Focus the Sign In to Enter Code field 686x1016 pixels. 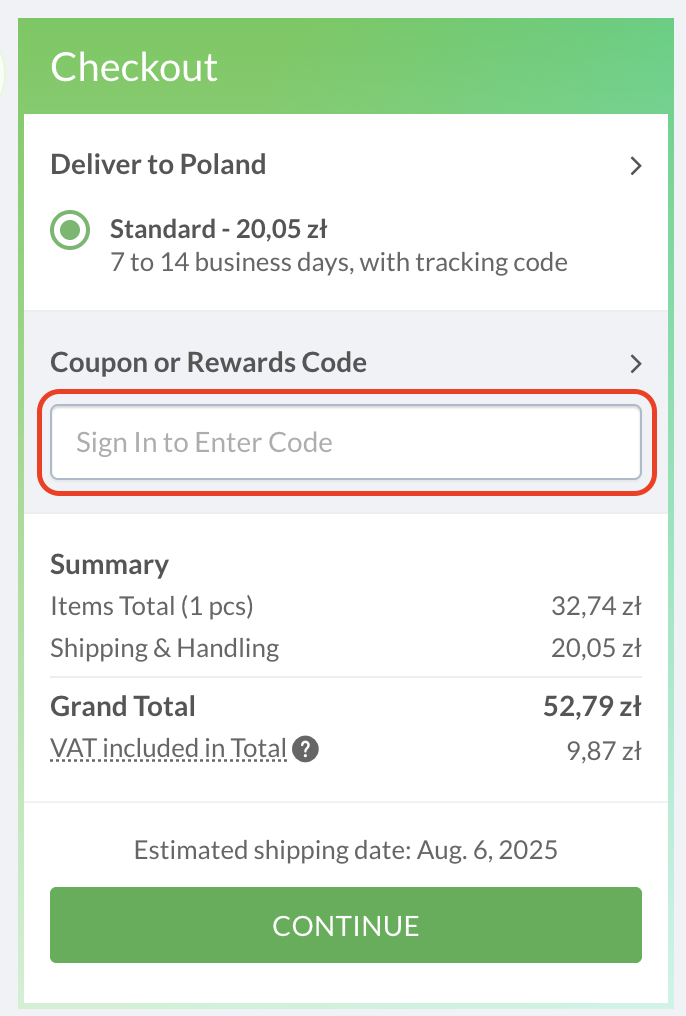(x=346, y=443)
